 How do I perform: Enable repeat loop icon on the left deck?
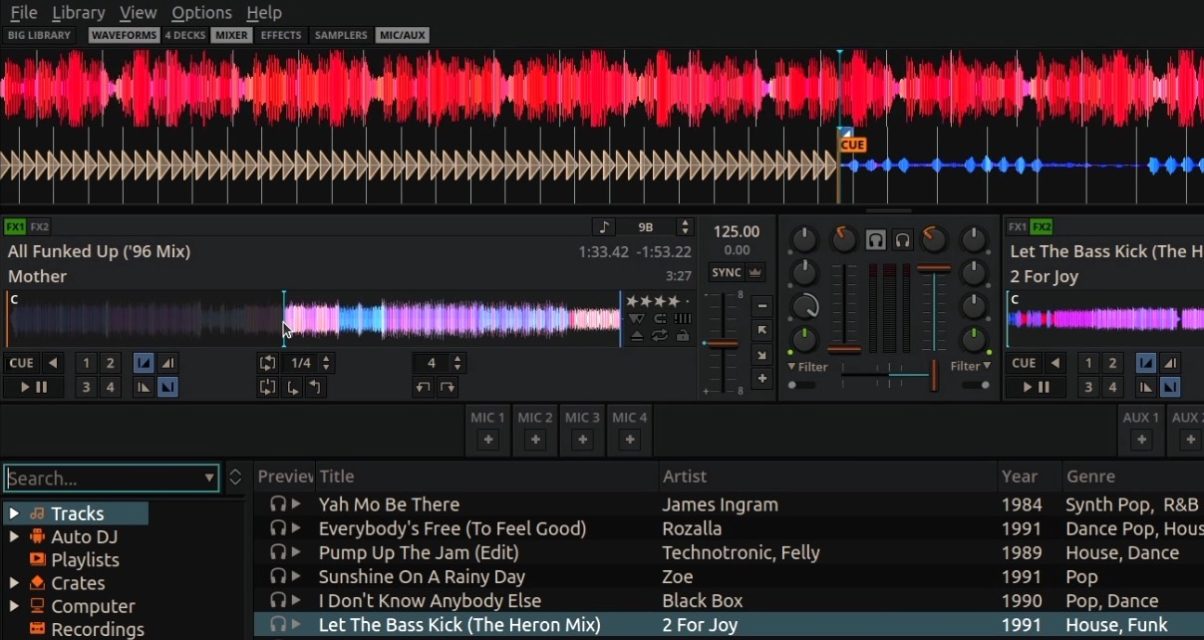pyautogui.click(x=659, y=335)
